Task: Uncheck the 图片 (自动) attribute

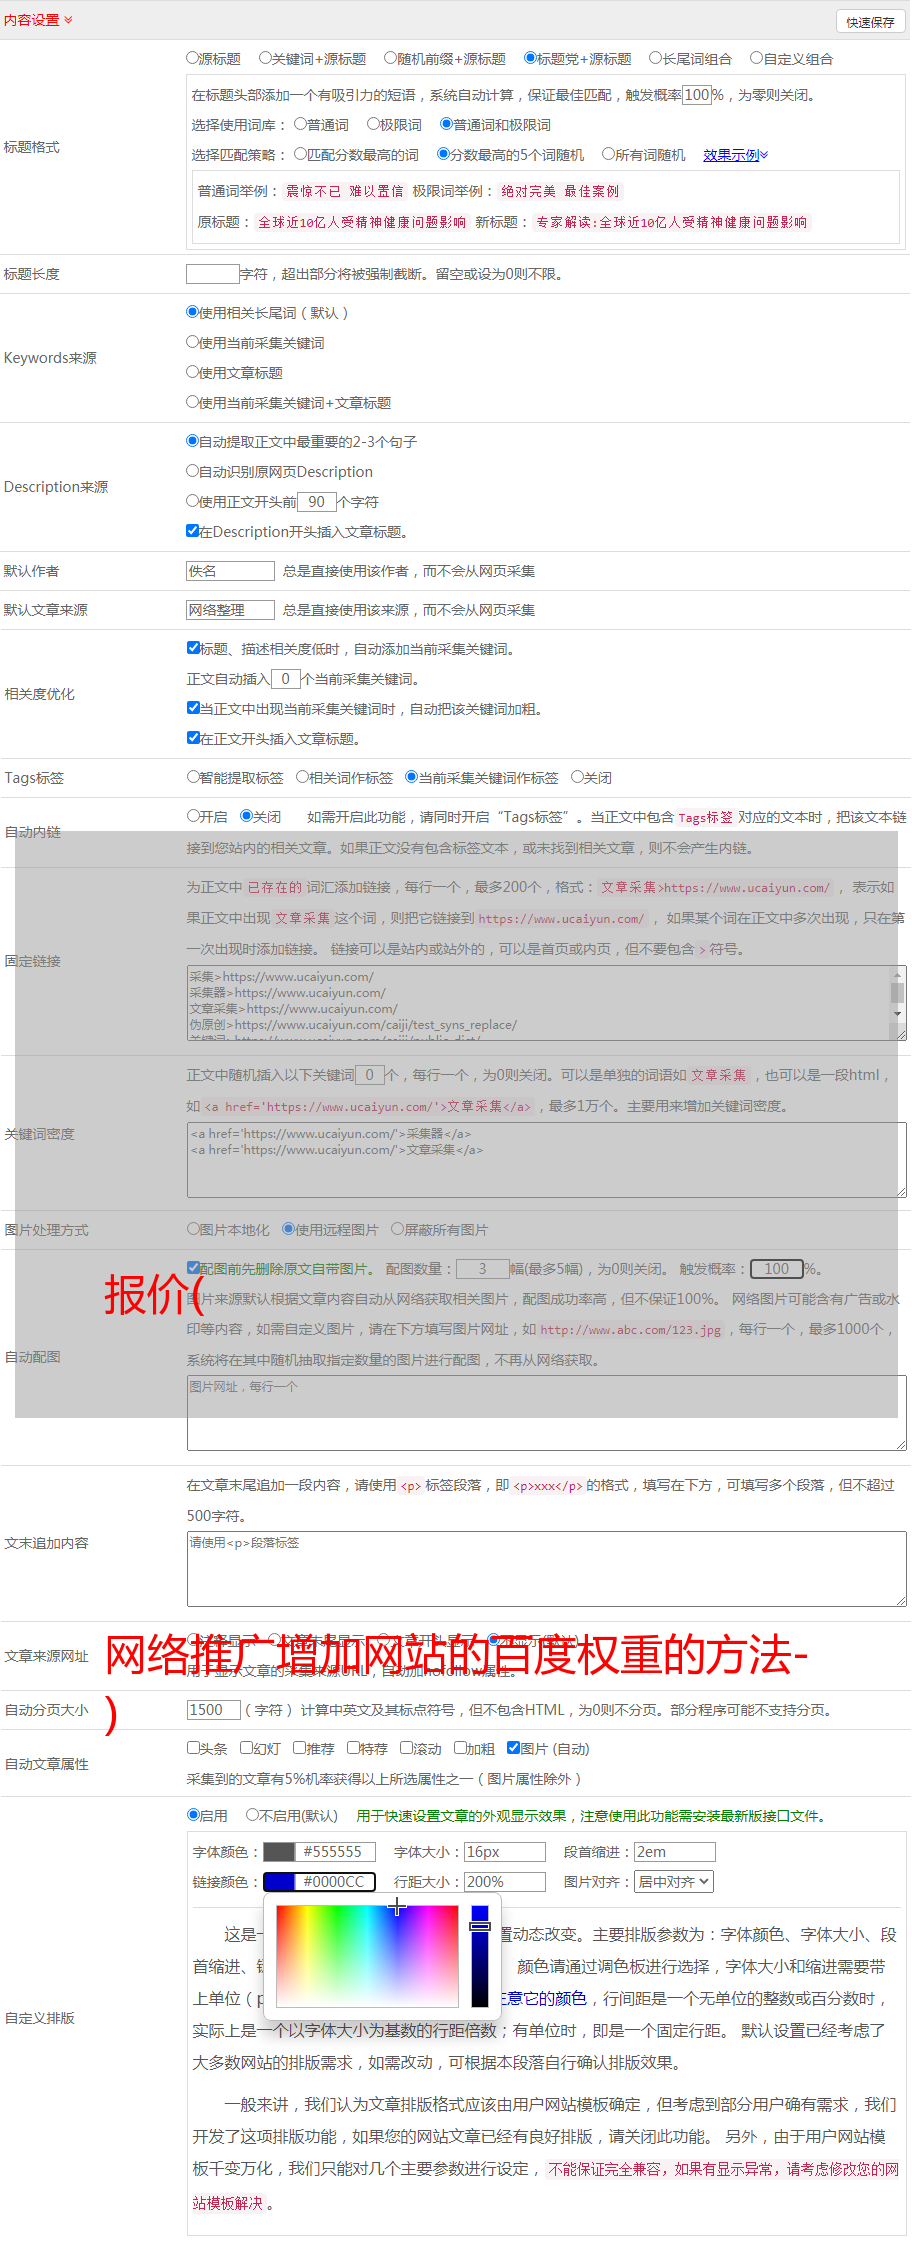Action: point(514,1748)
